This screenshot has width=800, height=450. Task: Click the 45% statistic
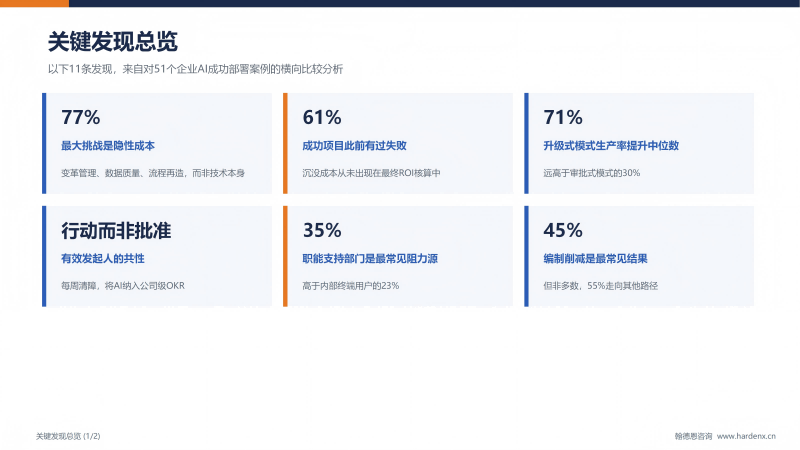coord(563,230)
